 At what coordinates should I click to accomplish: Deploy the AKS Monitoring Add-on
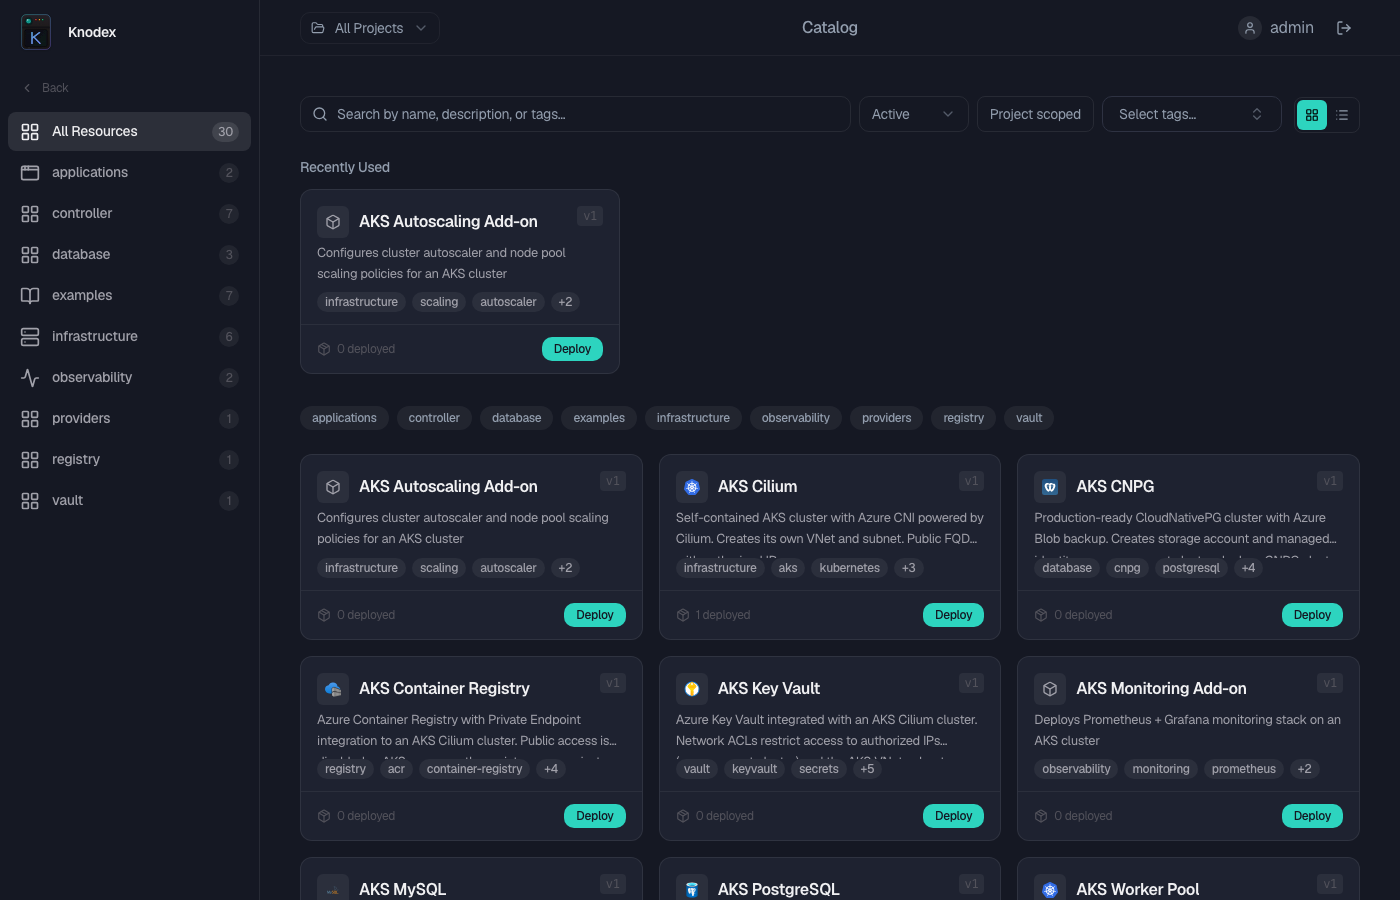click(1312, 816)
